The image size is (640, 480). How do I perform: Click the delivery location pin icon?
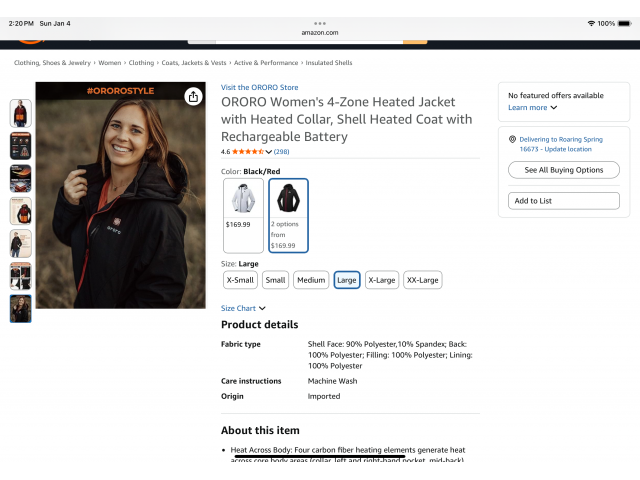click(512, 140)
